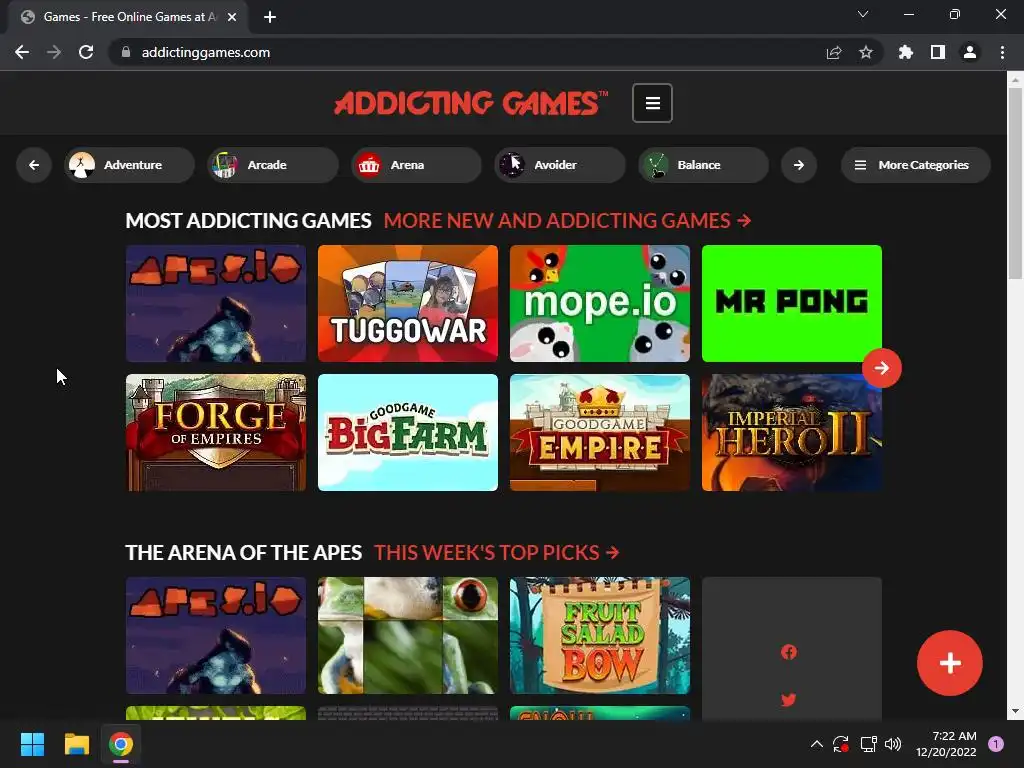
Task: Click the Facebook icon
Action: point(789,652)
